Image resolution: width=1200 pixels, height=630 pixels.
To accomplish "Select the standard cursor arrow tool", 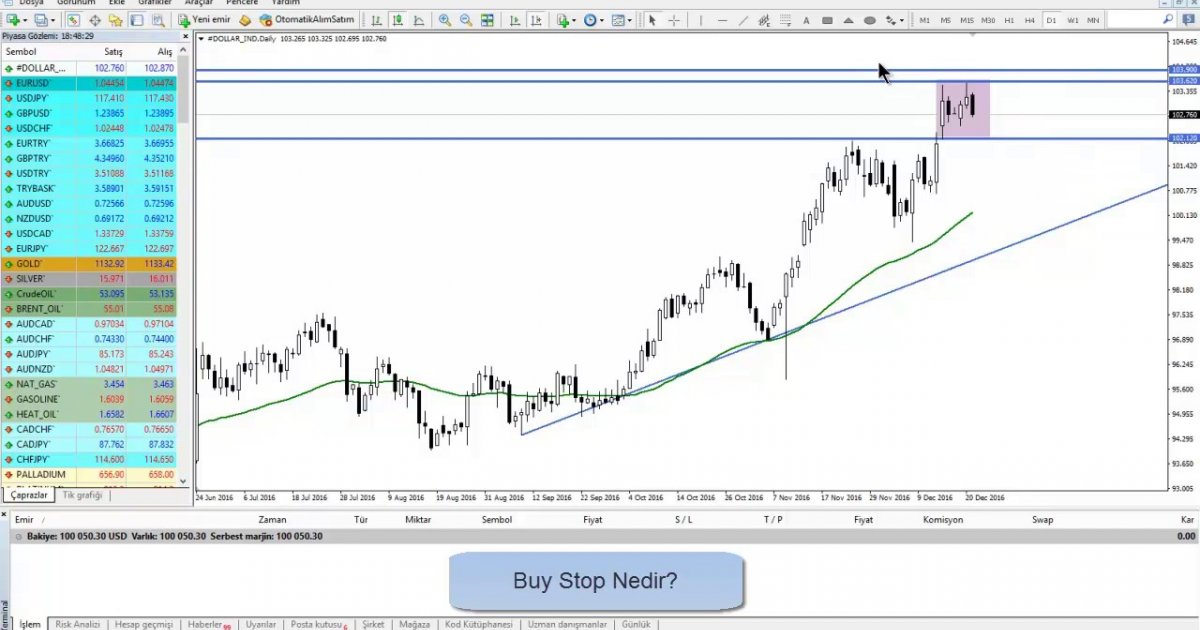I will click(x=652, y=20).
